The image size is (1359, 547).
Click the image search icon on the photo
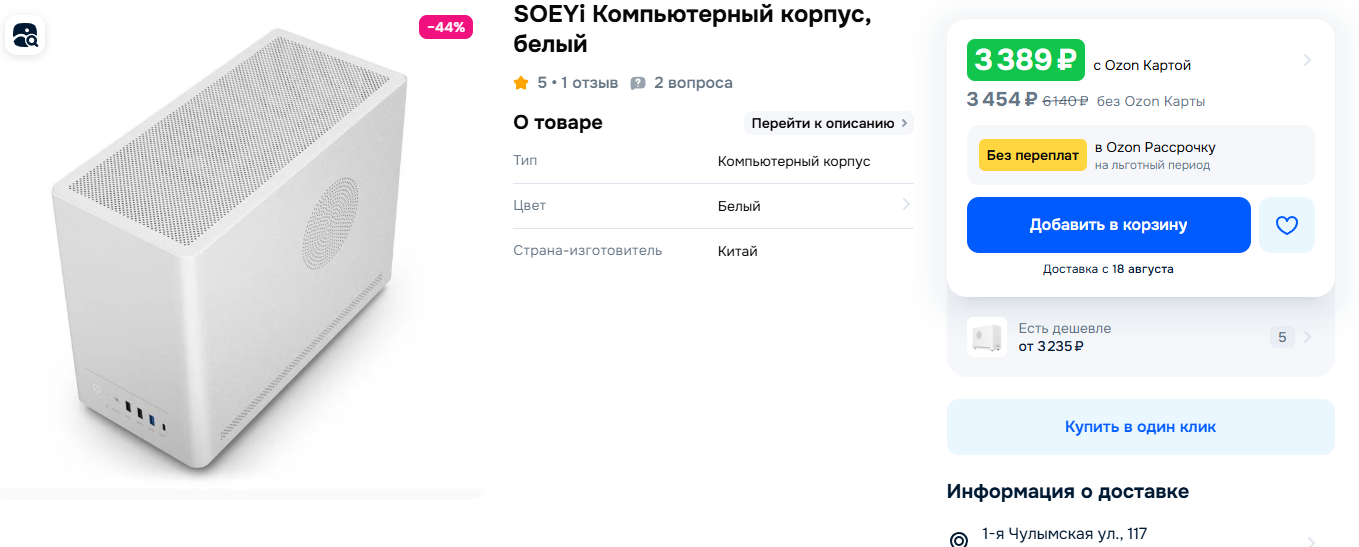25,36
